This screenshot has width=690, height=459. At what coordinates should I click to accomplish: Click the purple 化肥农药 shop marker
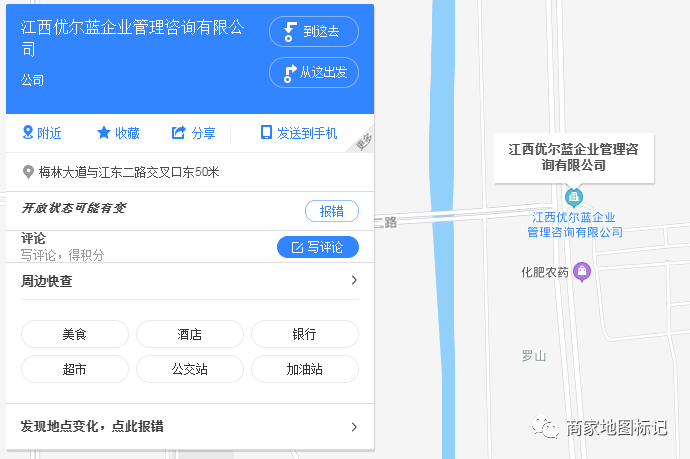point(581,272)
